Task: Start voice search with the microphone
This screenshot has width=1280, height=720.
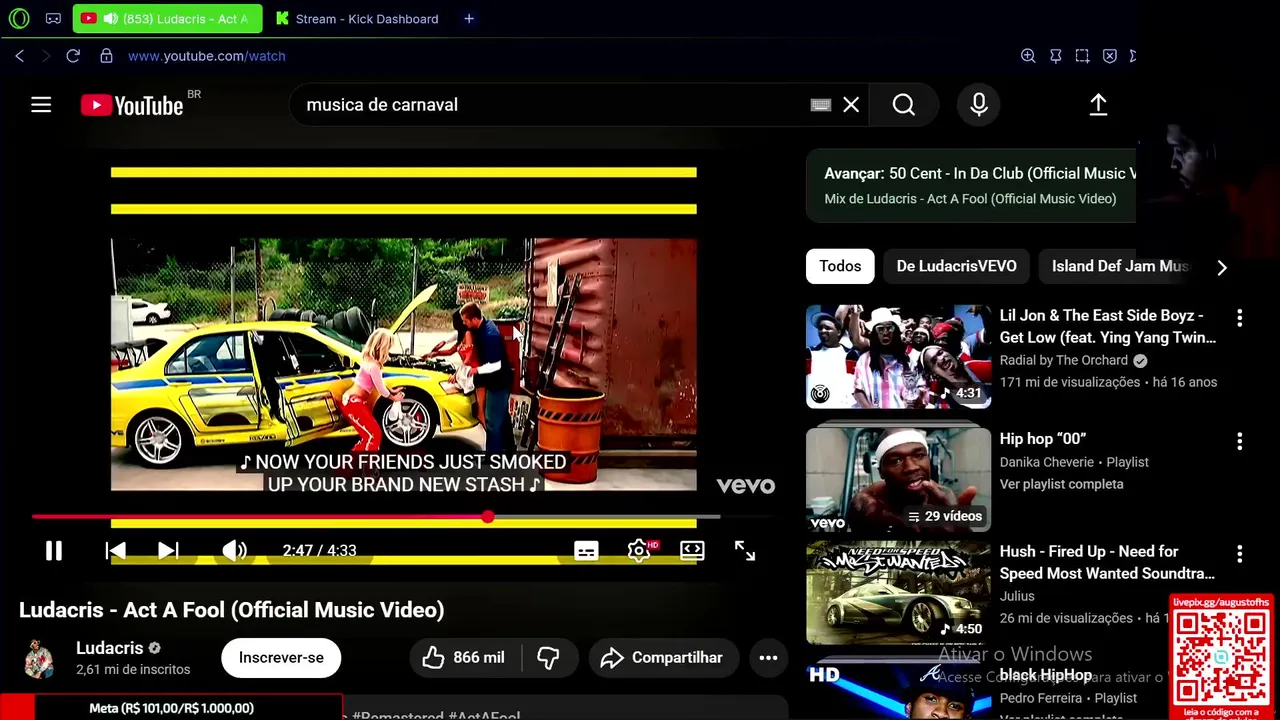Action: coord(979,105)
